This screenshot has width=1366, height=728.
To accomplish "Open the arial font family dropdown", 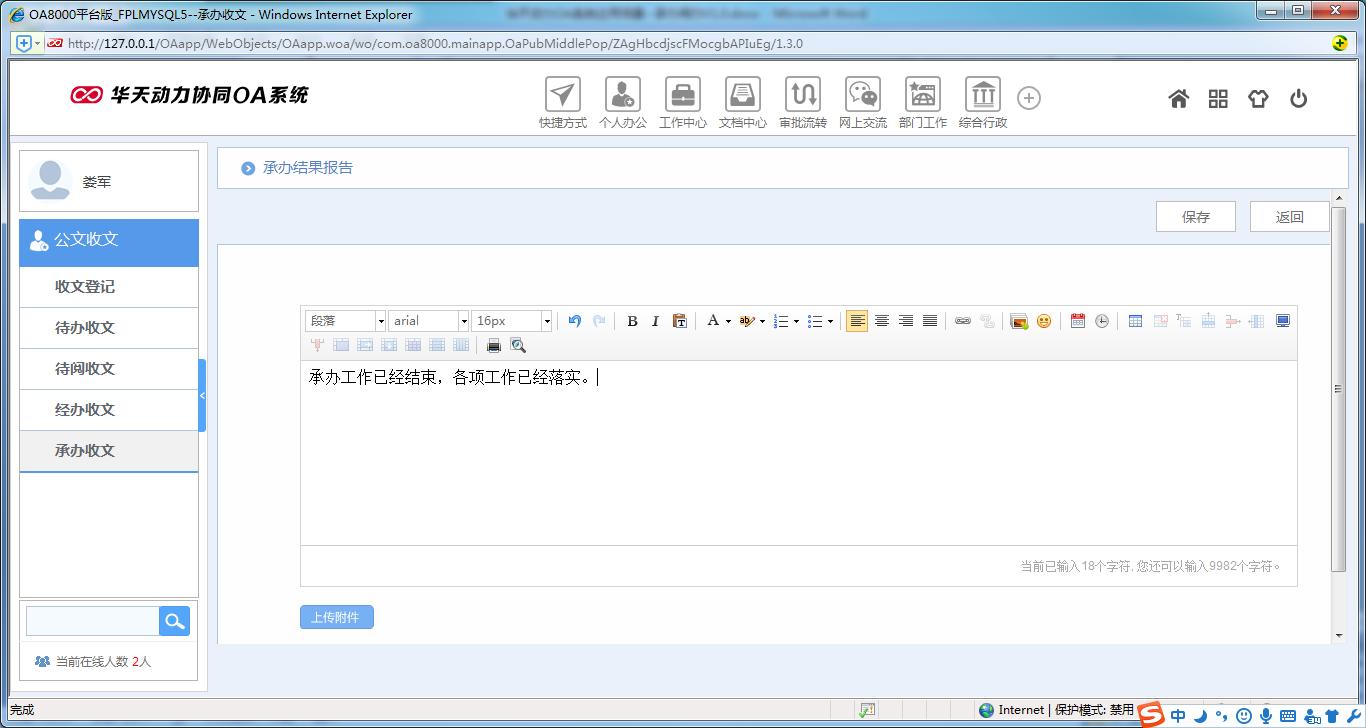I will 428,320.
